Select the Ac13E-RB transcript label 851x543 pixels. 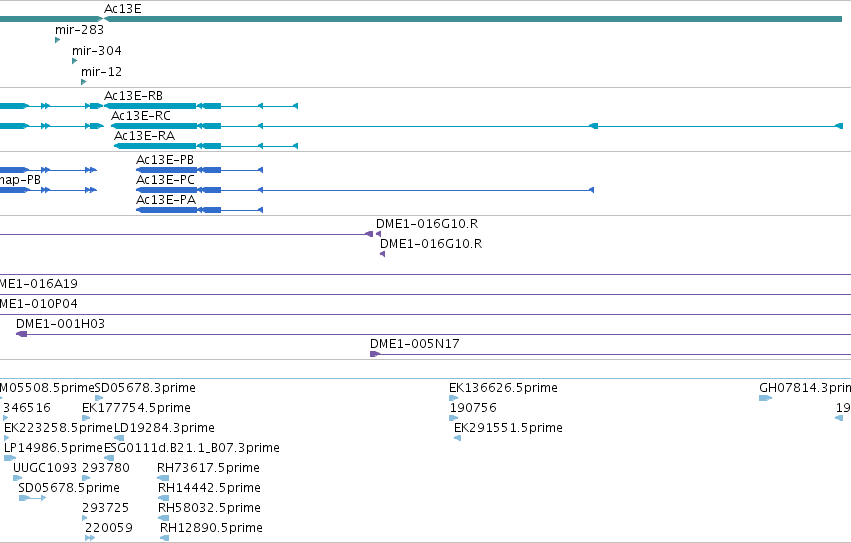click(134, 96)
